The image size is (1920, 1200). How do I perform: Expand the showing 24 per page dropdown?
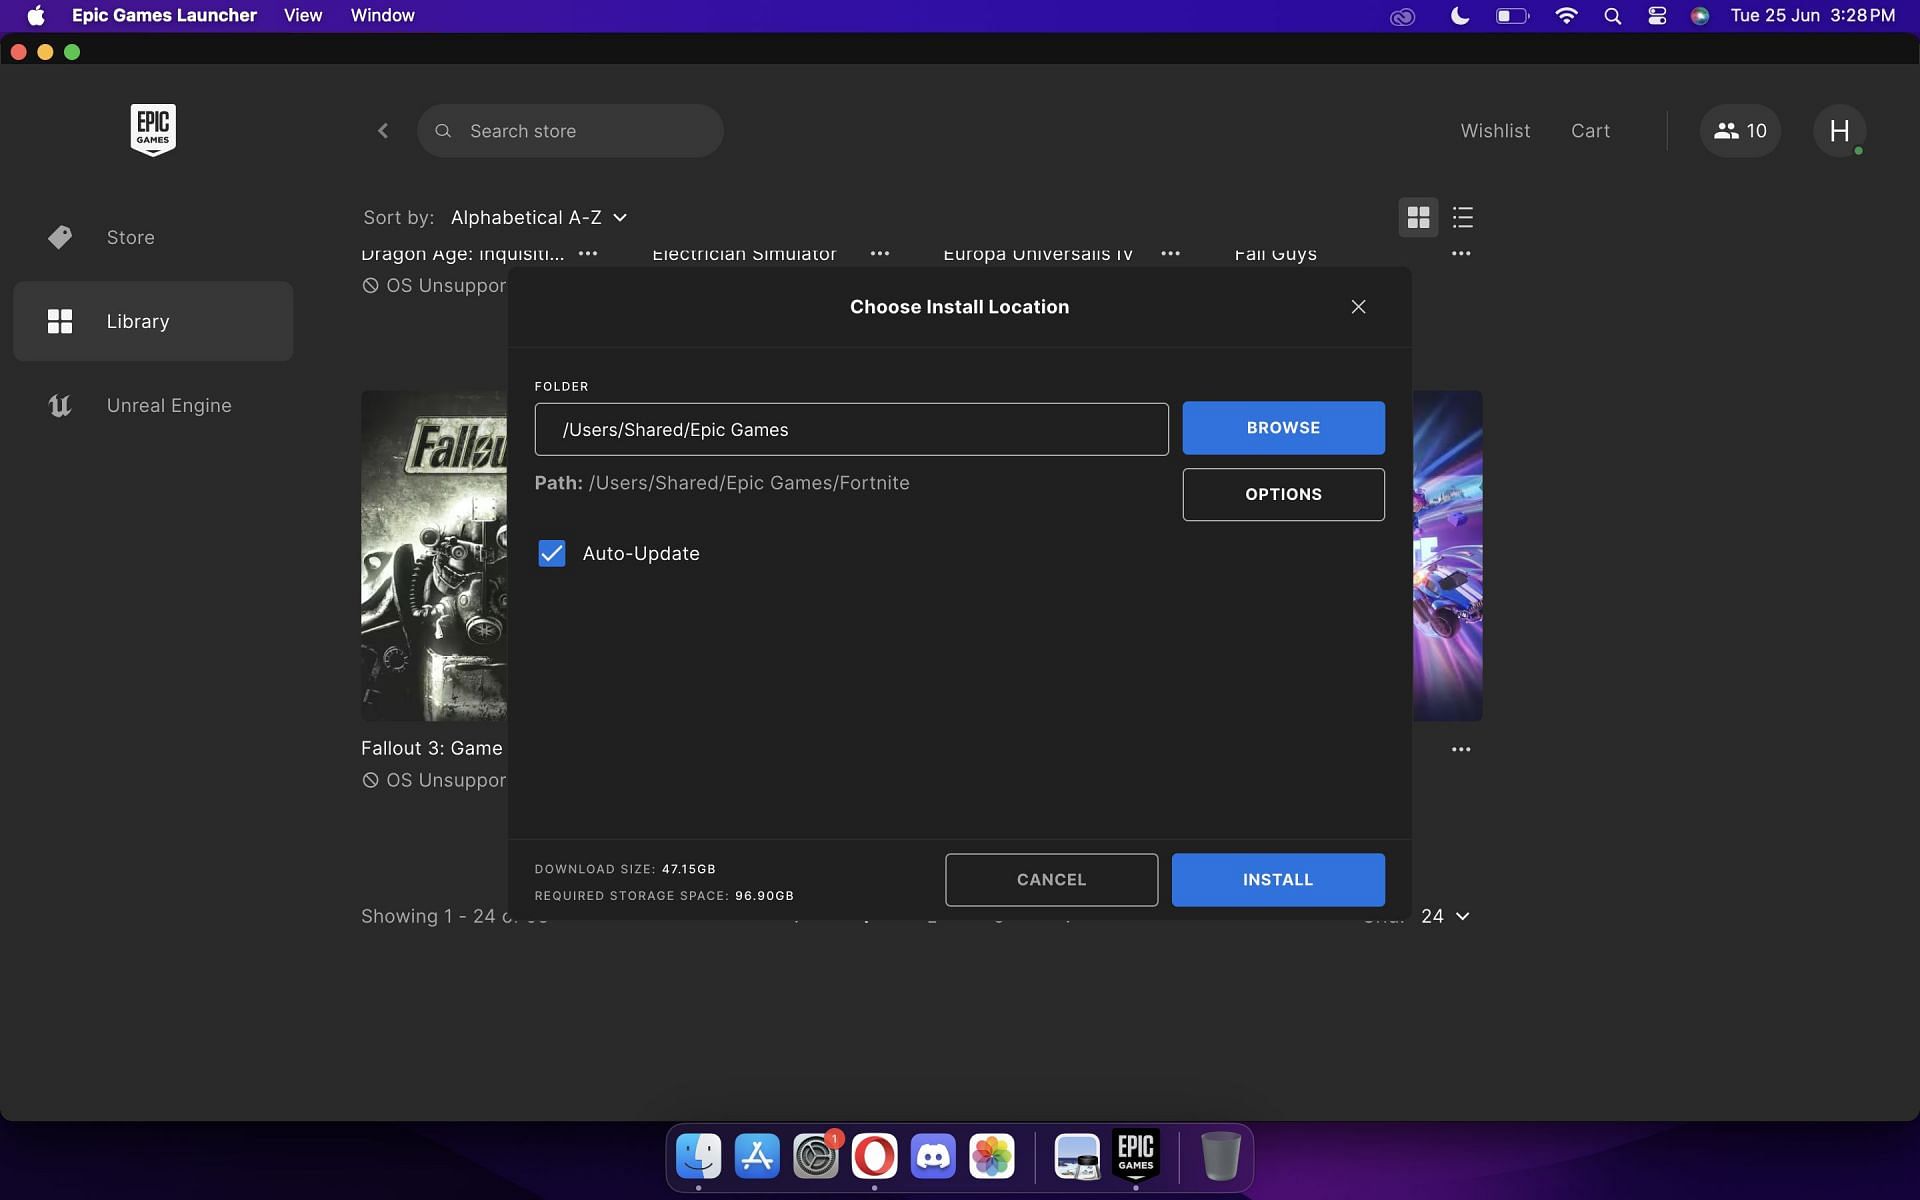point(1444,914)
